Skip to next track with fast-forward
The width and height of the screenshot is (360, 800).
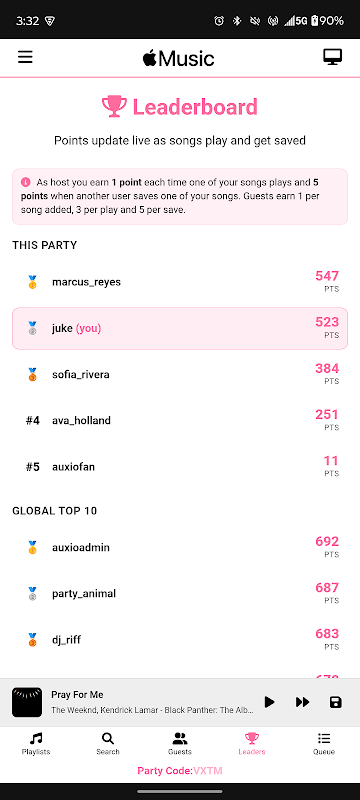click(x=302, y=702)
